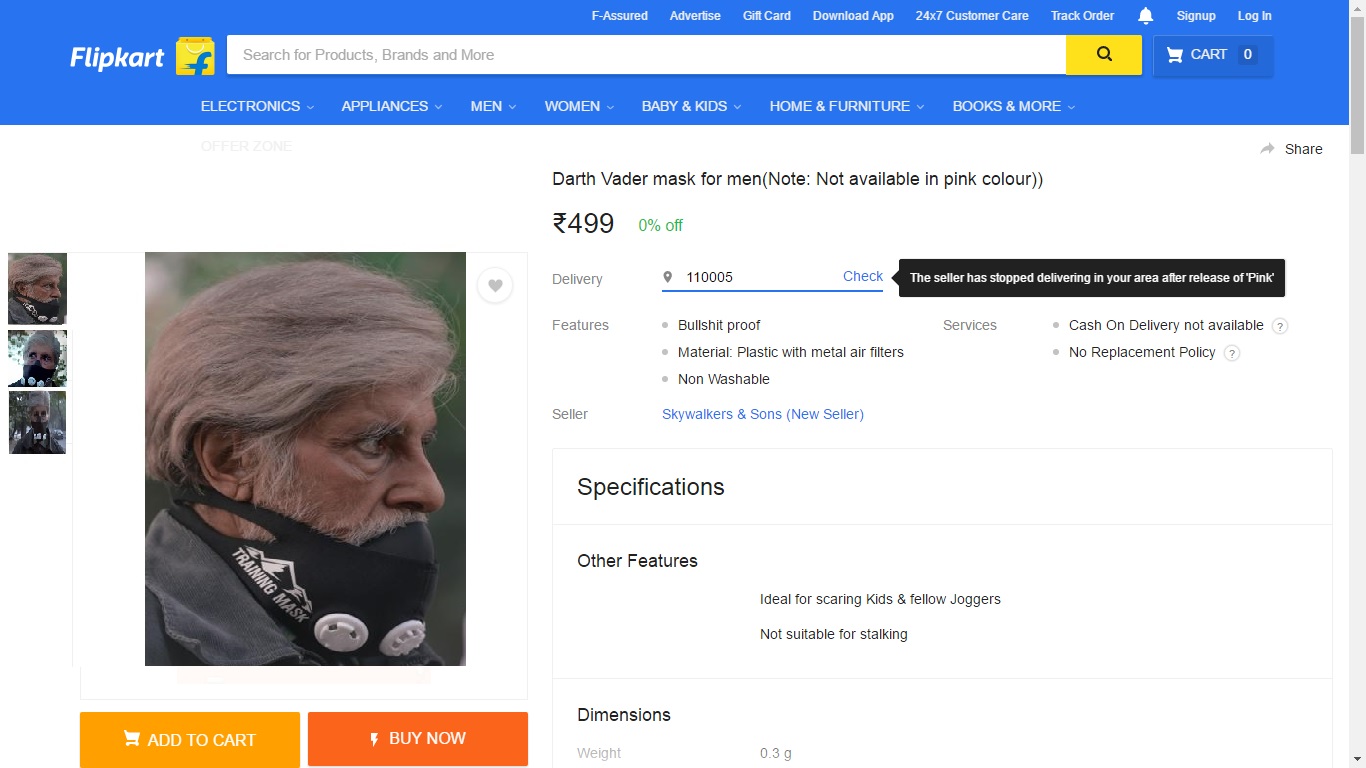Expand the WOMEN category menu
Screen dimensions: 1366x768
coord(579,106)
